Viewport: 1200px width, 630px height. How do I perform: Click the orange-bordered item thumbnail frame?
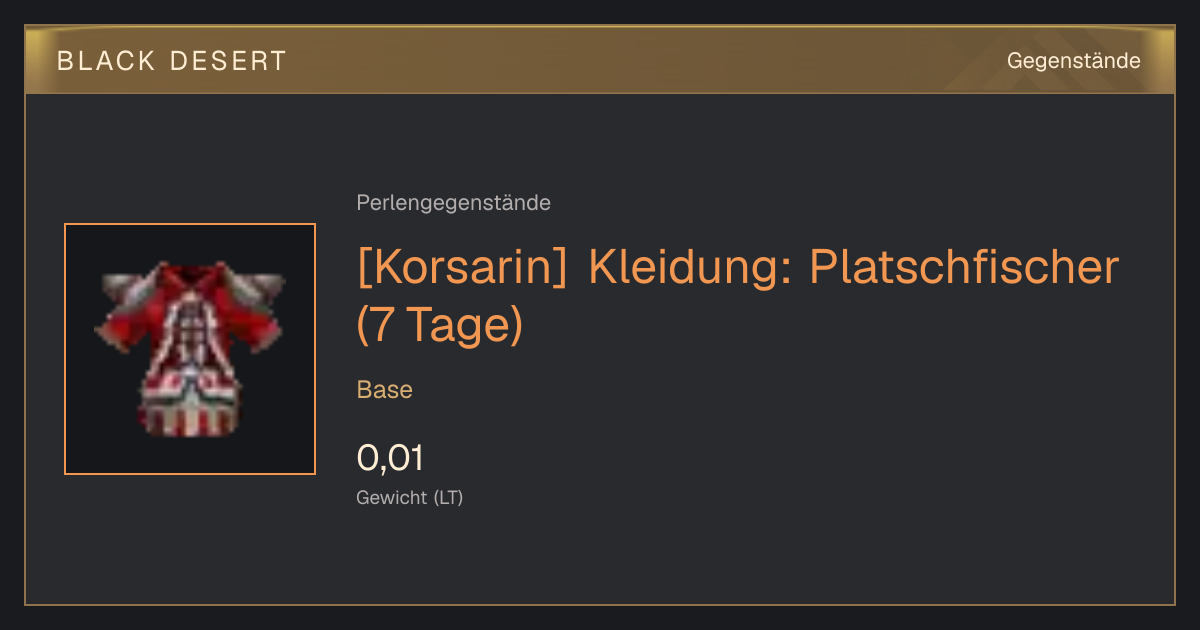(190, 349)
